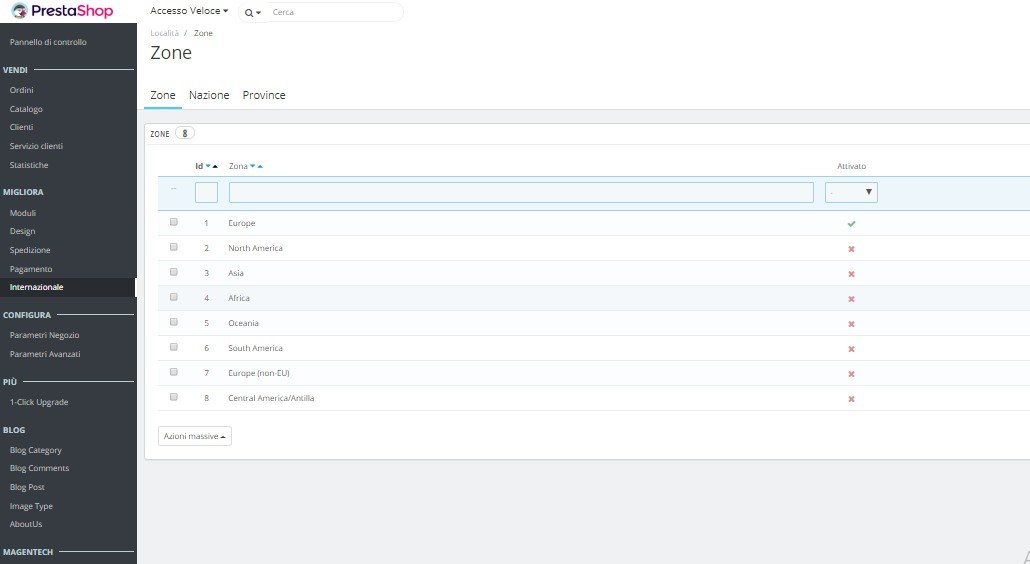The image size is (1030, 564).
Task: Toggle the Asia status cross
Action: point(851,274)
